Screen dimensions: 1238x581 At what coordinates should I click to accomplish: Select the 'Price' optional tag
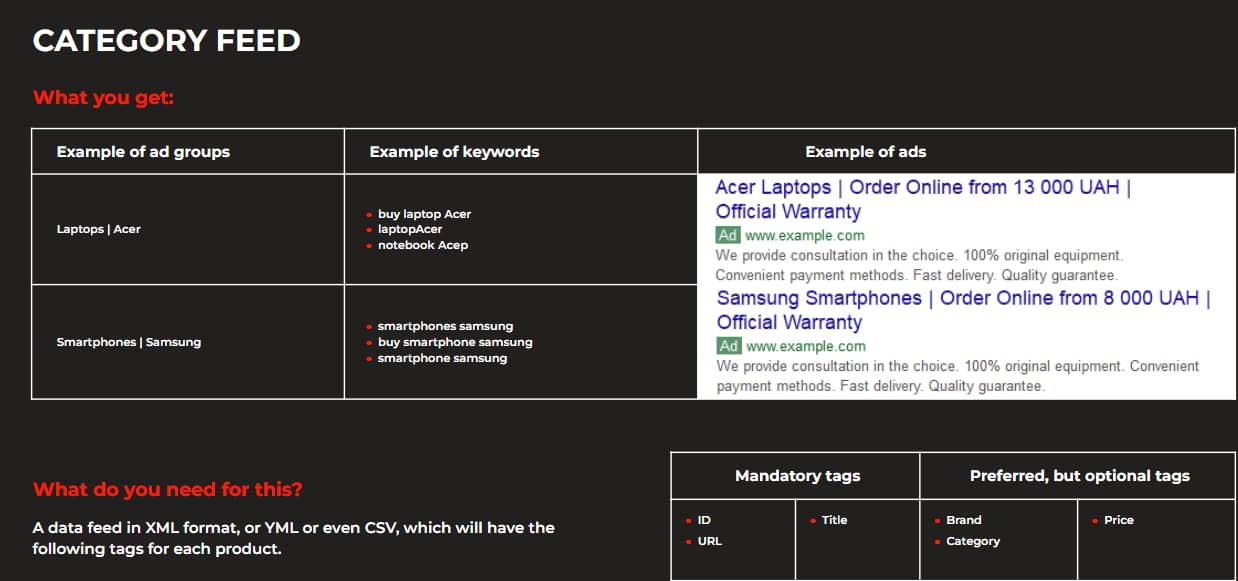click(x=1118, y=520)
